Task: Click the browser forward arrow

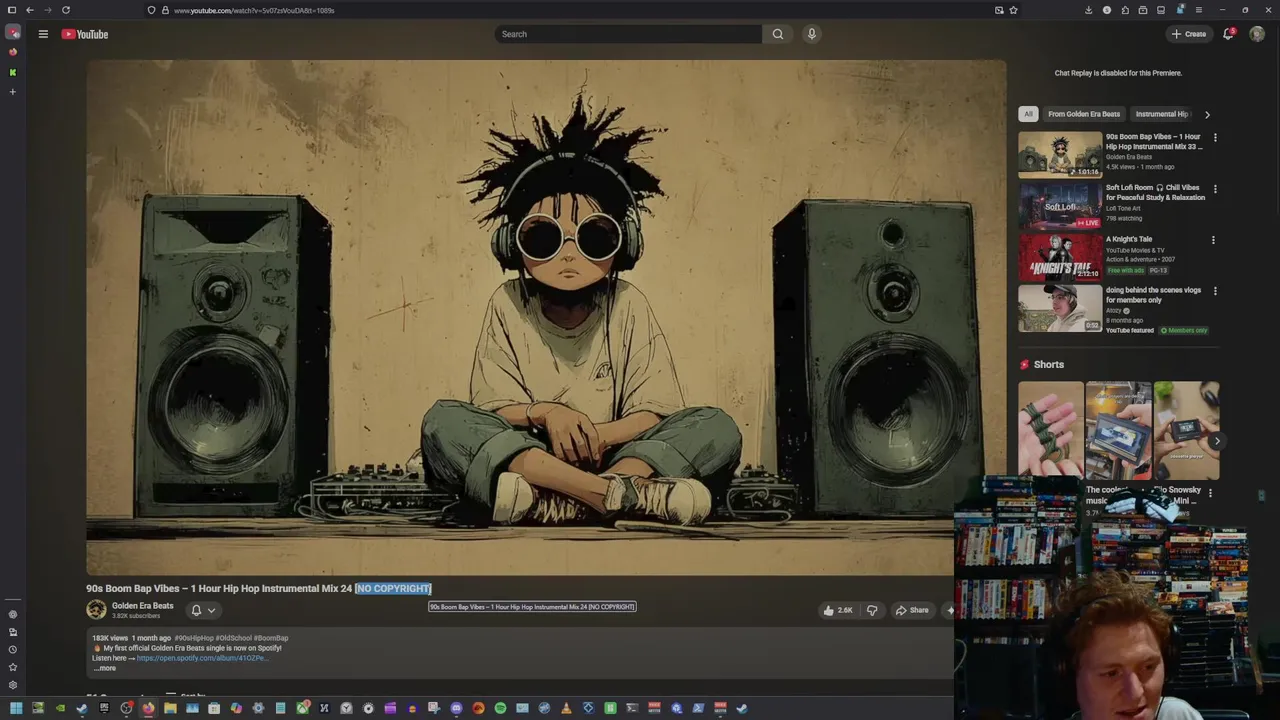Action: [x=48, y=10]
